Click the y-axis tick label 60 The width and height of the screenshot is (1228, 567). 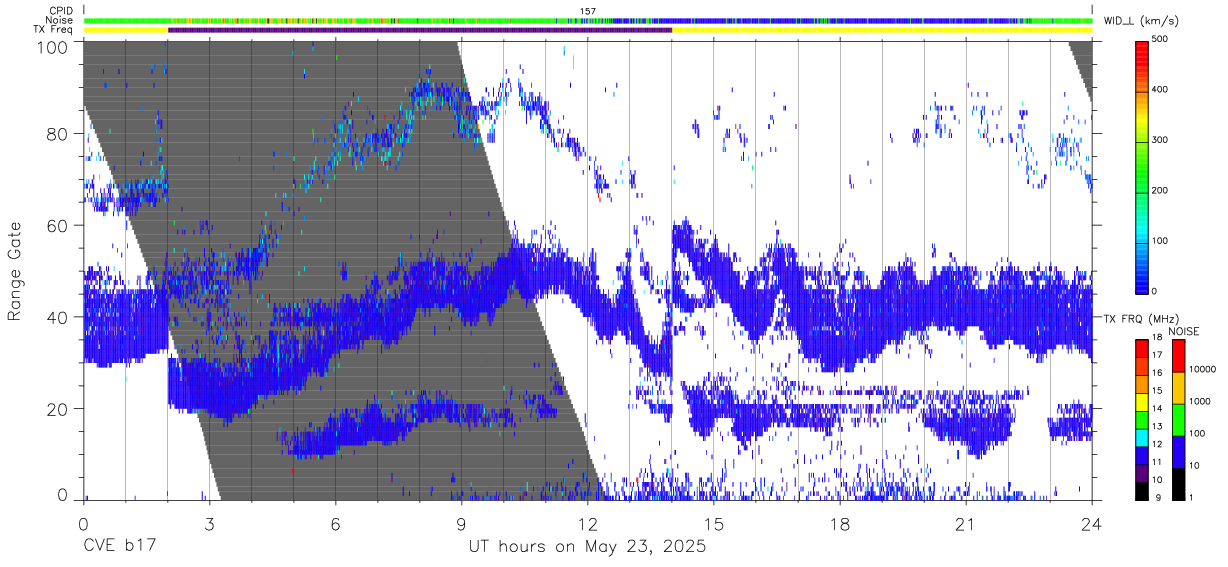59,225
